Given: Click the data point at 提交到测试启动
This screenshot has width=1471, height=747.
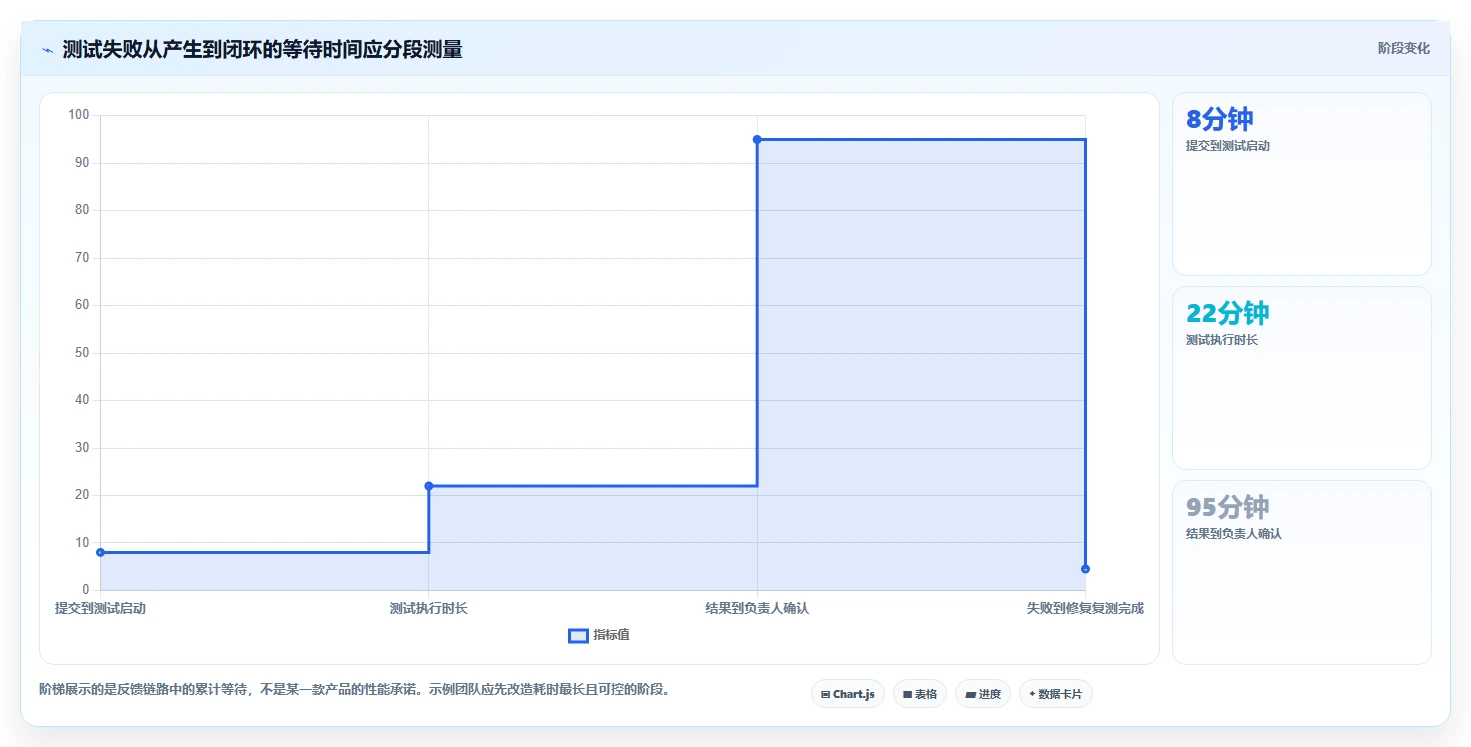Looking at the screenshot, I should (x=100, y=552).
